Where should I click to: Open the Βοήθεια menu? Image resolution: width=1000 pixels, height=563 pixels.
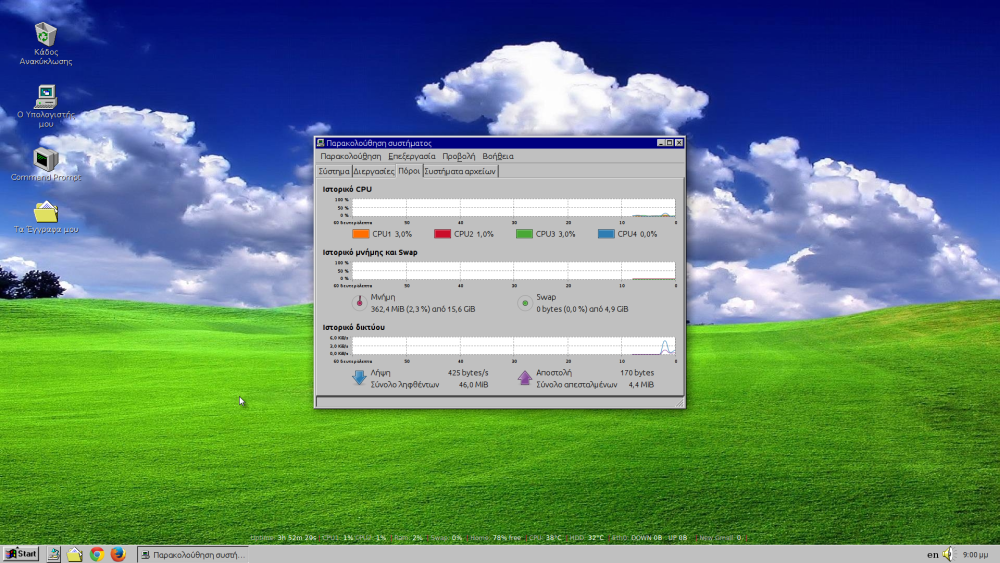pos(497,156)
